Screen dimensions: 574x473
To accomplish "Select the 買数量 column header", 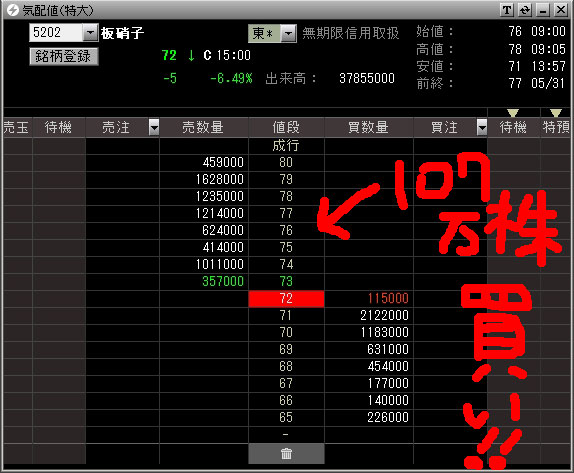I will coord(369,127).
